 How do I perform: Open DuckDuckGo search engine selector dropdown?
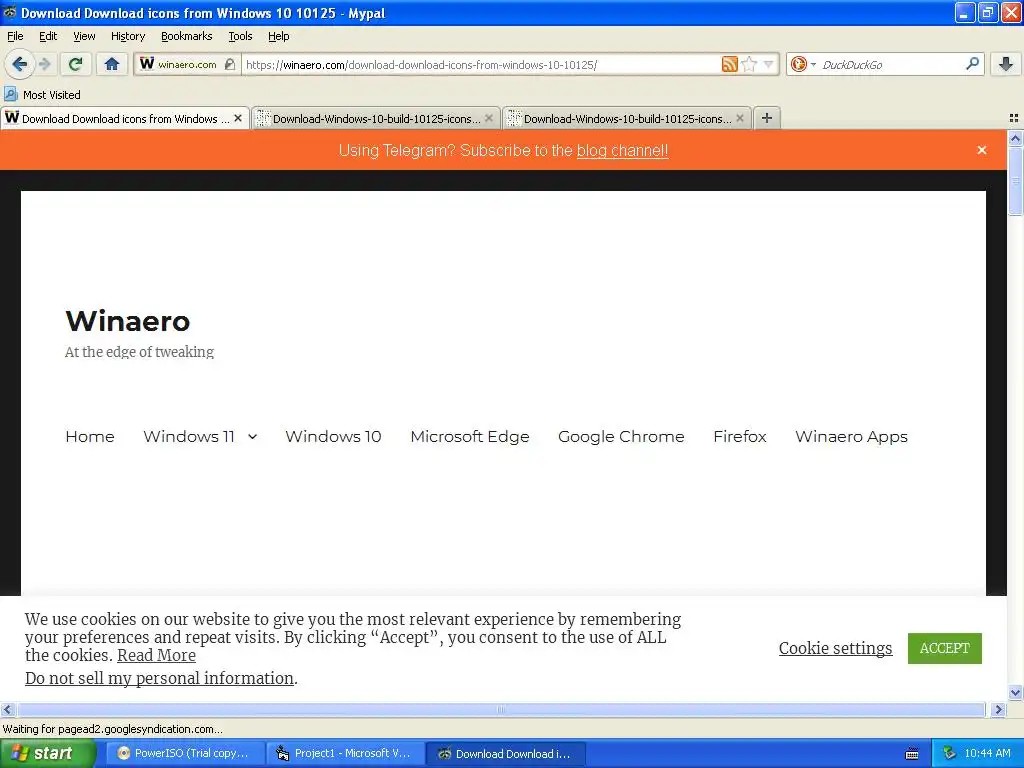click(x=803, y=64)
